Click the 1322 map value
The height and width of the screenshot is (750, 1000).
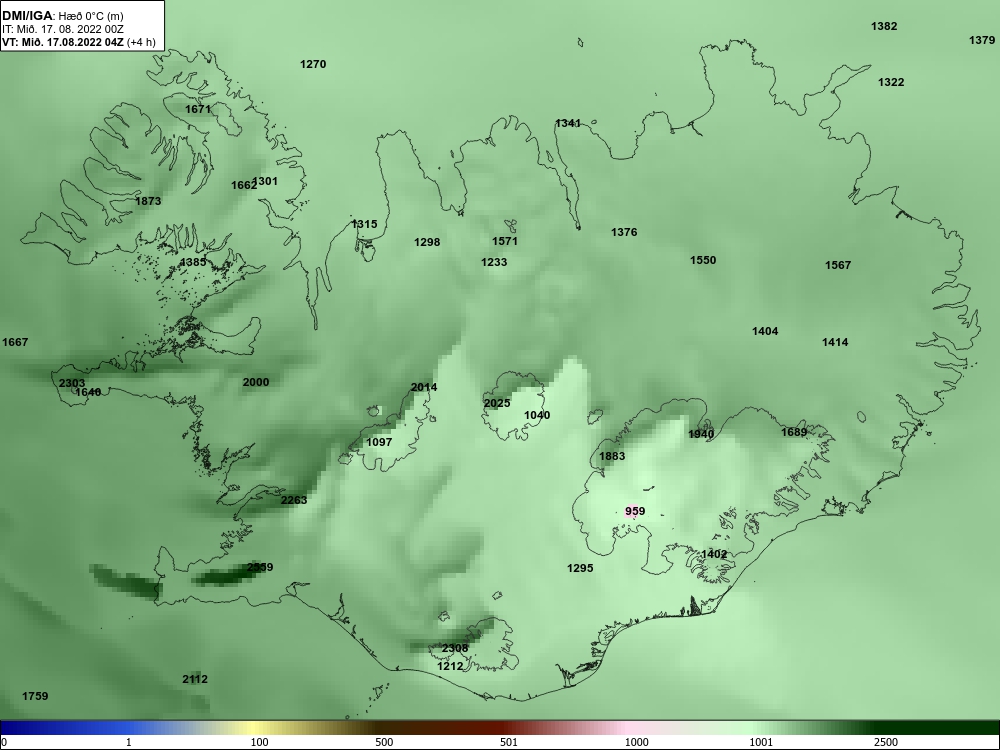(891, 82)
